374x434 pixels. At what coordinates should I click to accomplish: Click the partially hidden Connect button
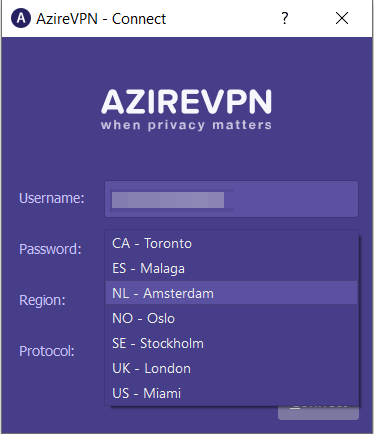pos(318,413)
